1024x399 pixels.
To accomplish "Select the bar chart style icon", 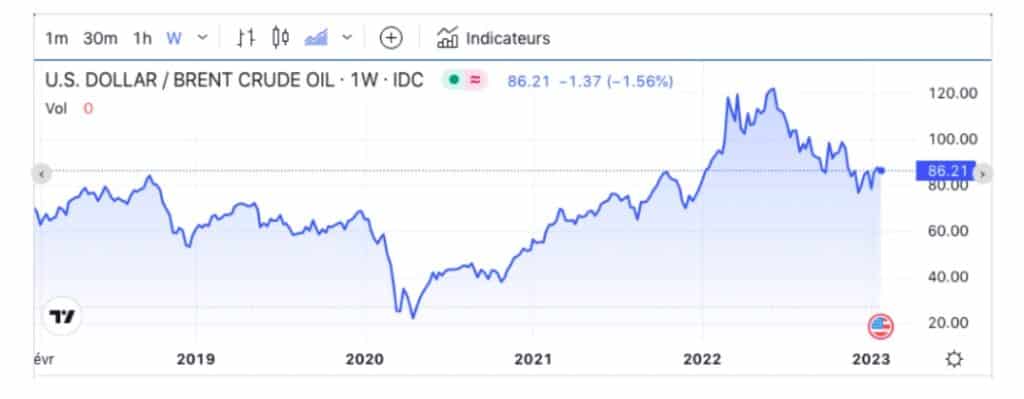I will pos(246,38).
